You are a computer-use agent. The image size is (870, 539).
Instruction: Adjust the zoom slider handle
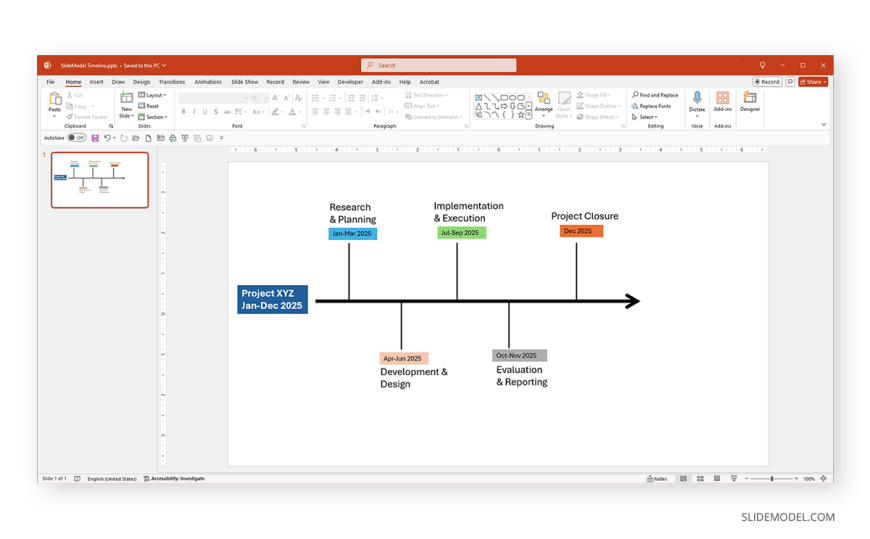tap(772, 478)
